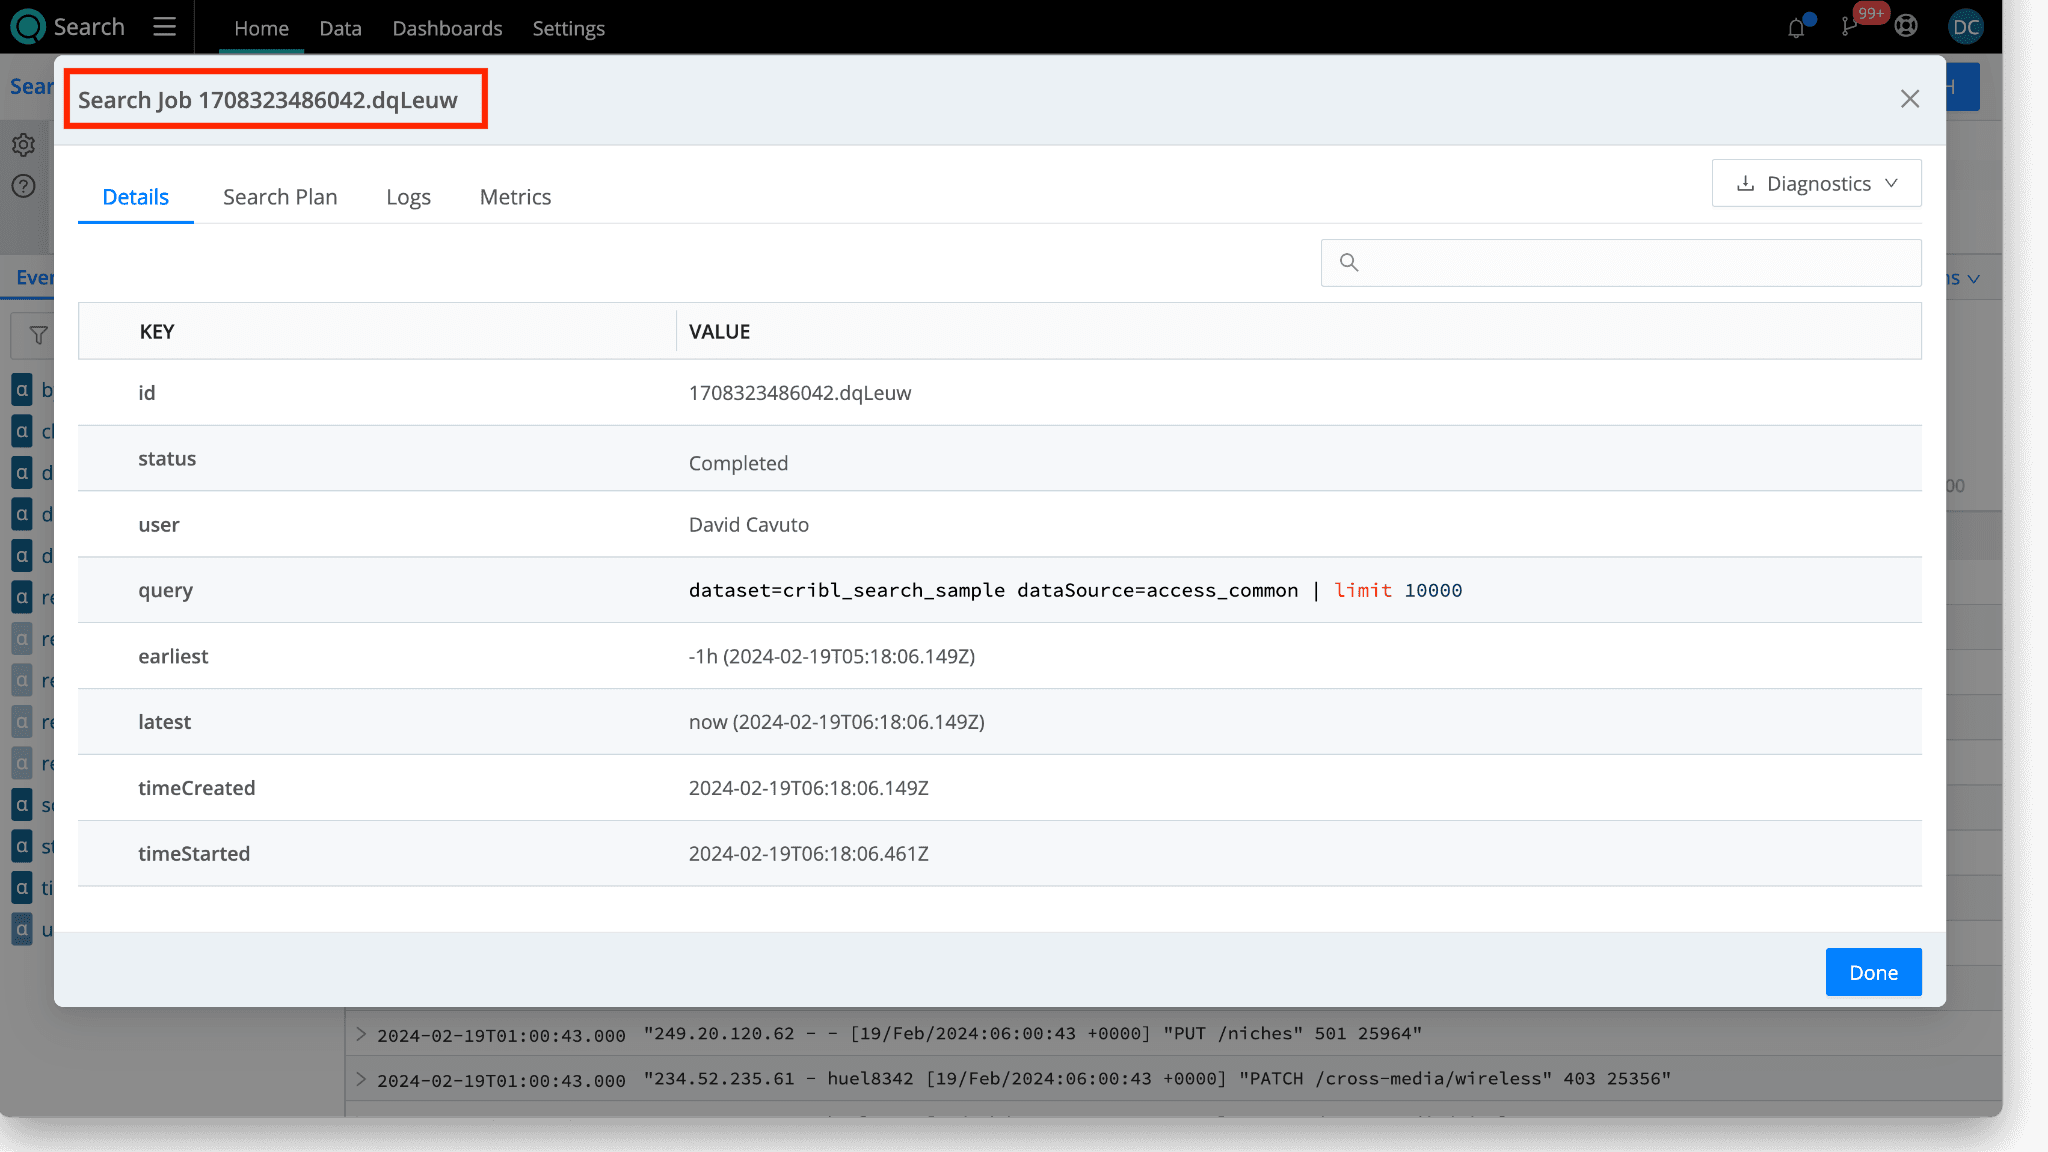Open the DC user avatar menu
The width and height of the screenshot is (2048, 1152).
pos(1965,27)
